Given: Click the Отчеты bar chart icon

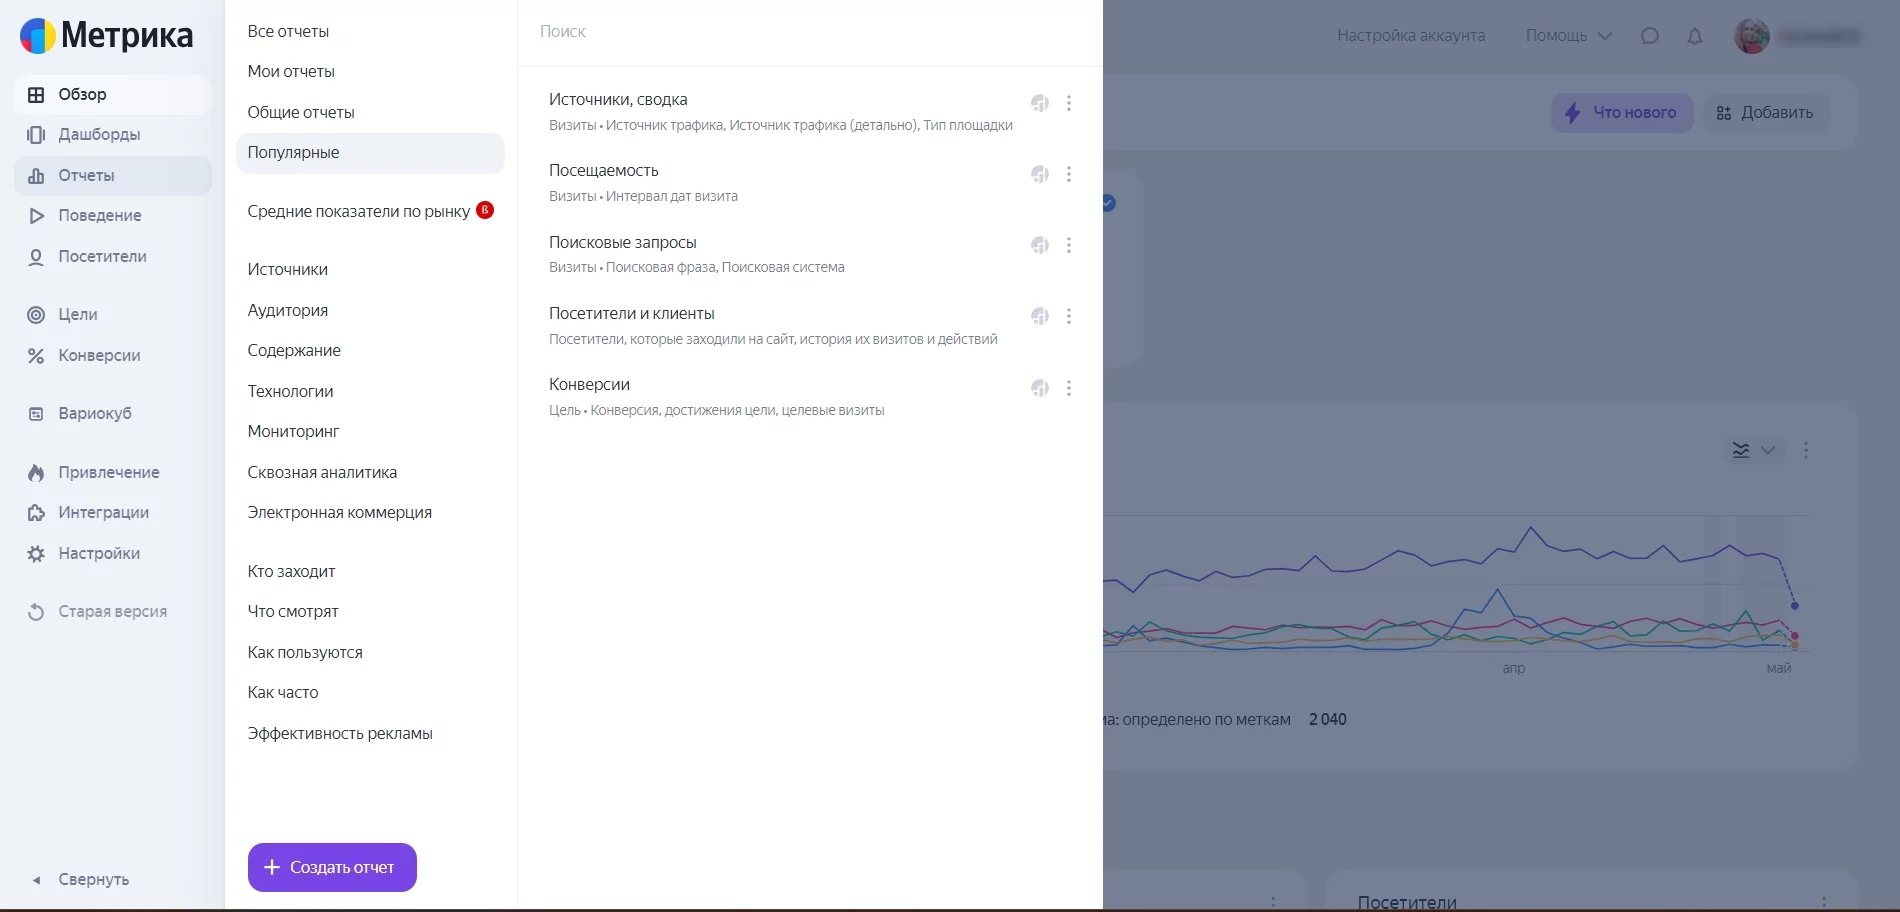Looking at the screenshot, I should (x=36, y=176).
